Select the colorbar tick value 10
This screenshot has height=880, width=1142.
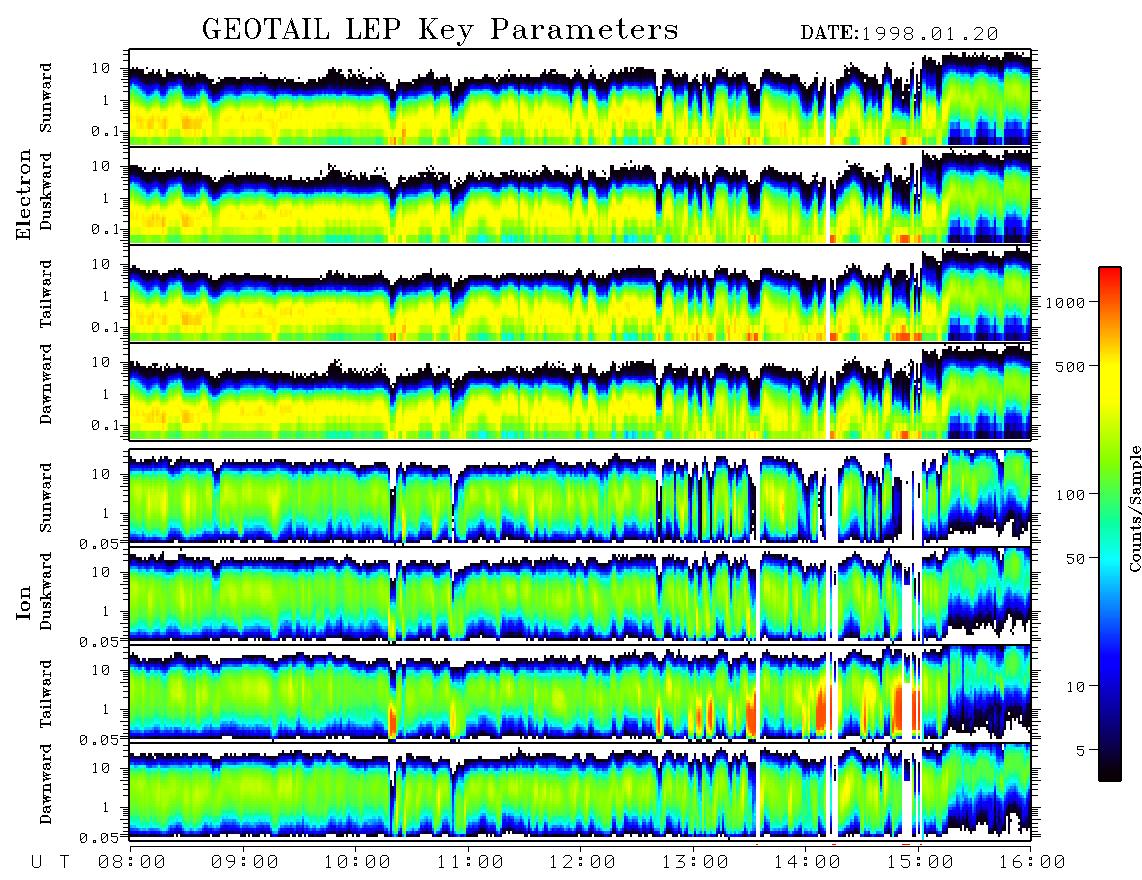click(1075, 686)
